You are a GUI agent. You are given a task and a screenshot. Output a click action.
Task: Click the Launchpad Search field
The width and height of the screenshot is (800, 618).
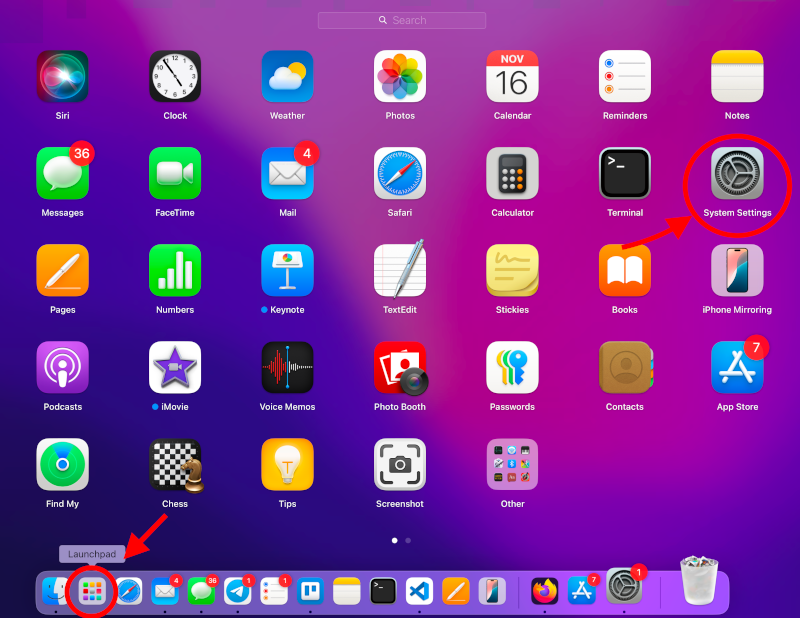point(402,20)
